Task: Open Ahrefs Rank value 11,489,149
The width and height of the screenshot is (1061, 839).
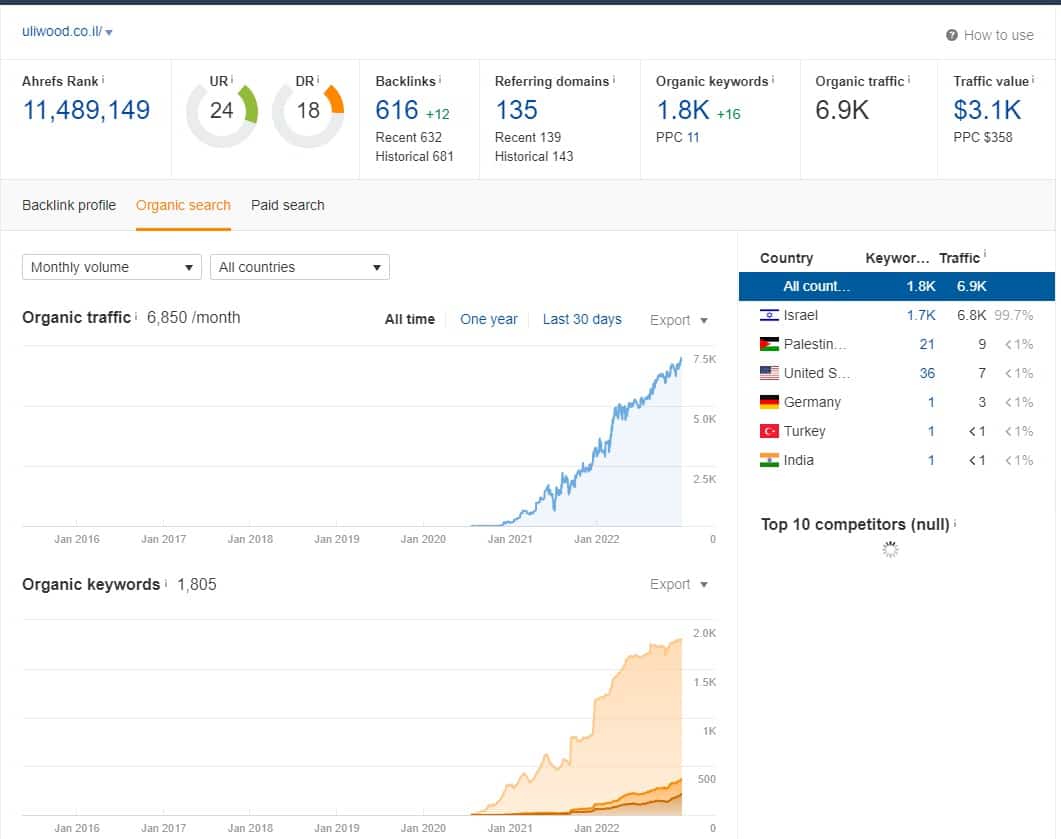Action: pos(87,110)
